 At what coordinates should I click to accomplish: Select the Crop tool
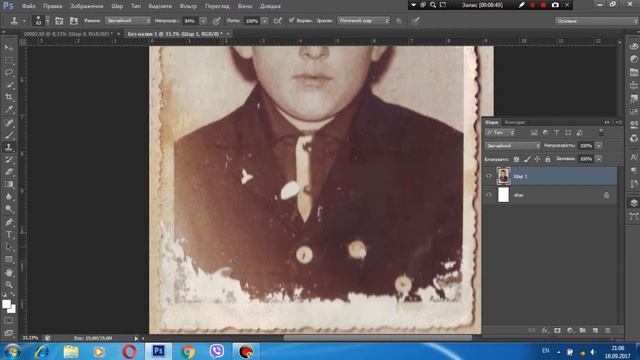9,97
